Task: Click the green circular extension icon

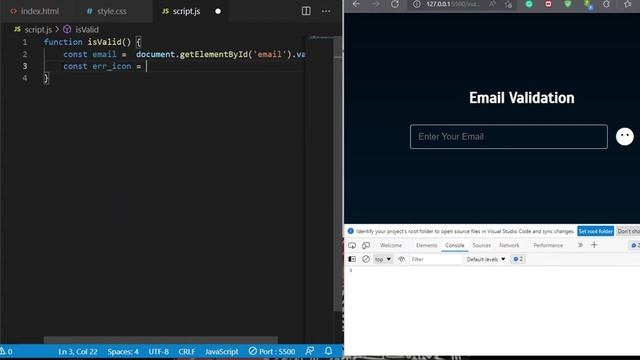Action: 529,4
